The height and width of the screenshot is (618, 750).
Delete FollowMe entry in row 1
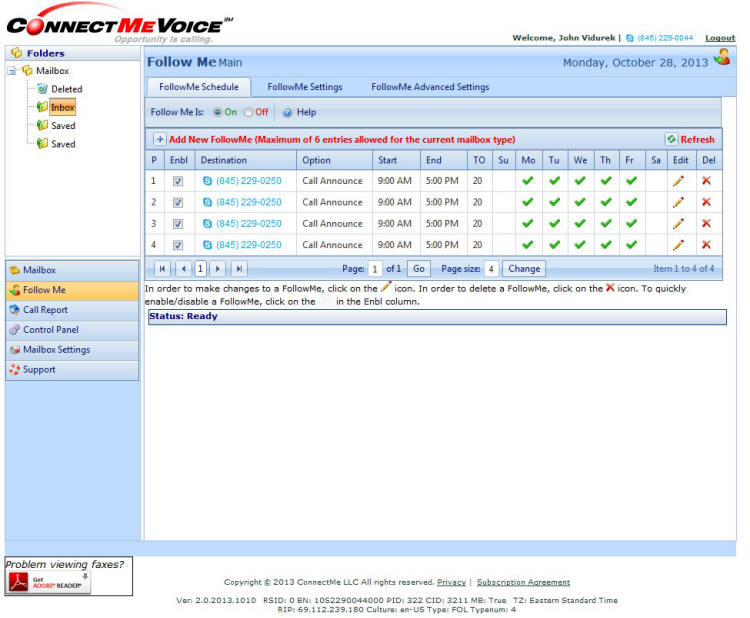706,181
